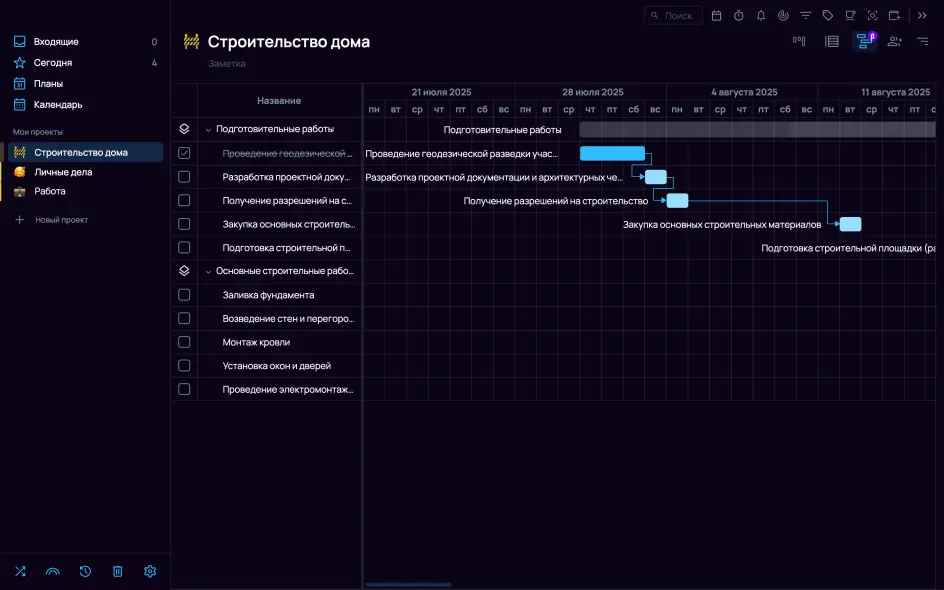
Task: Click the tags icon in the top toolbar
Action: (x=828, y=15)
